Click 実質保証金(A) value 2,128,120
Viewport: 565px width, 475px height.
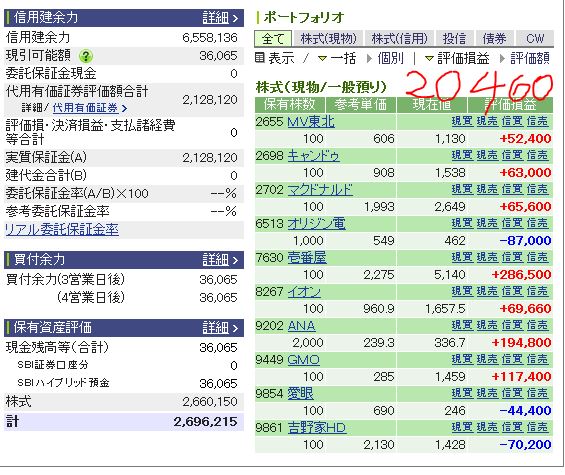click(210, 157)
